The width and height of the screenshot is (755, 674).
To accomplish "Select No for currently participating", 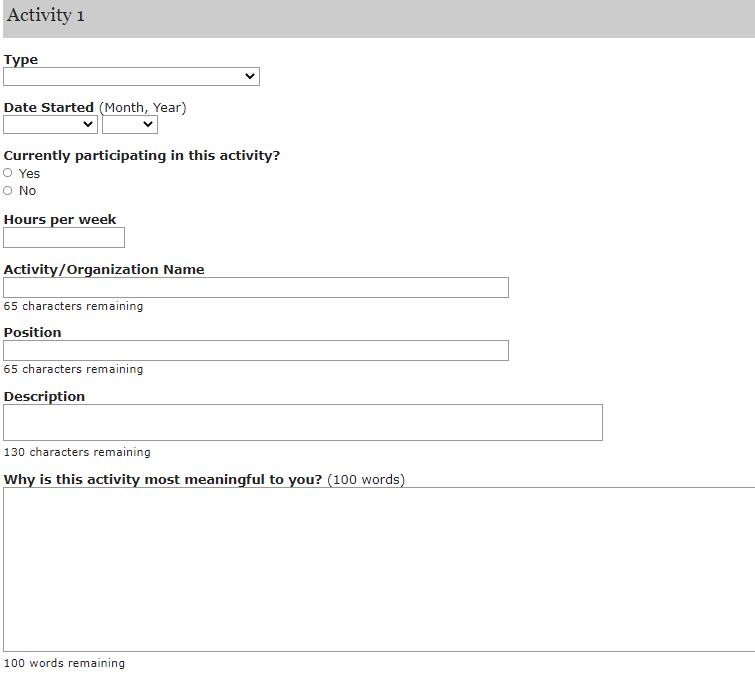I will pos(8,190).
